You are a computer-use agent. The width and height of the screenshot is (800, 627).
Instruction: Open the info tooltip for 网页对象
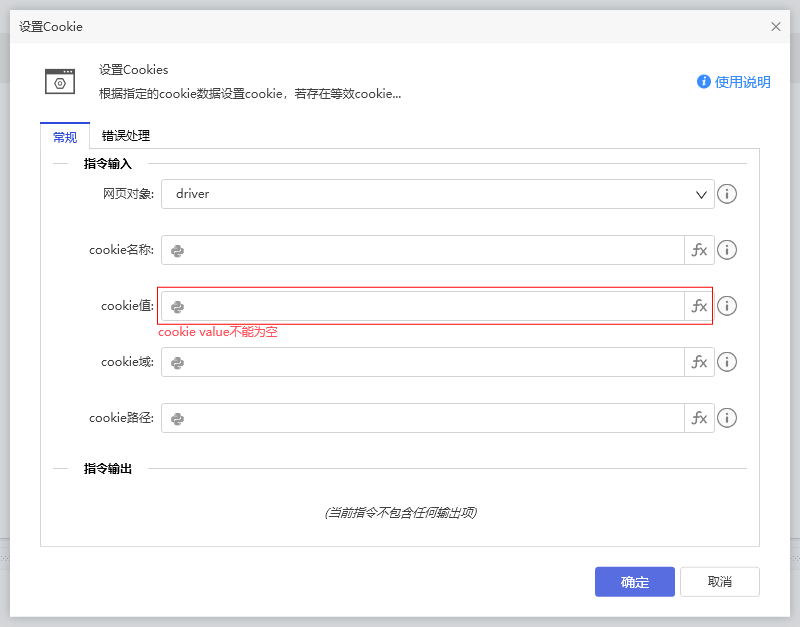(x=727, y=194)
